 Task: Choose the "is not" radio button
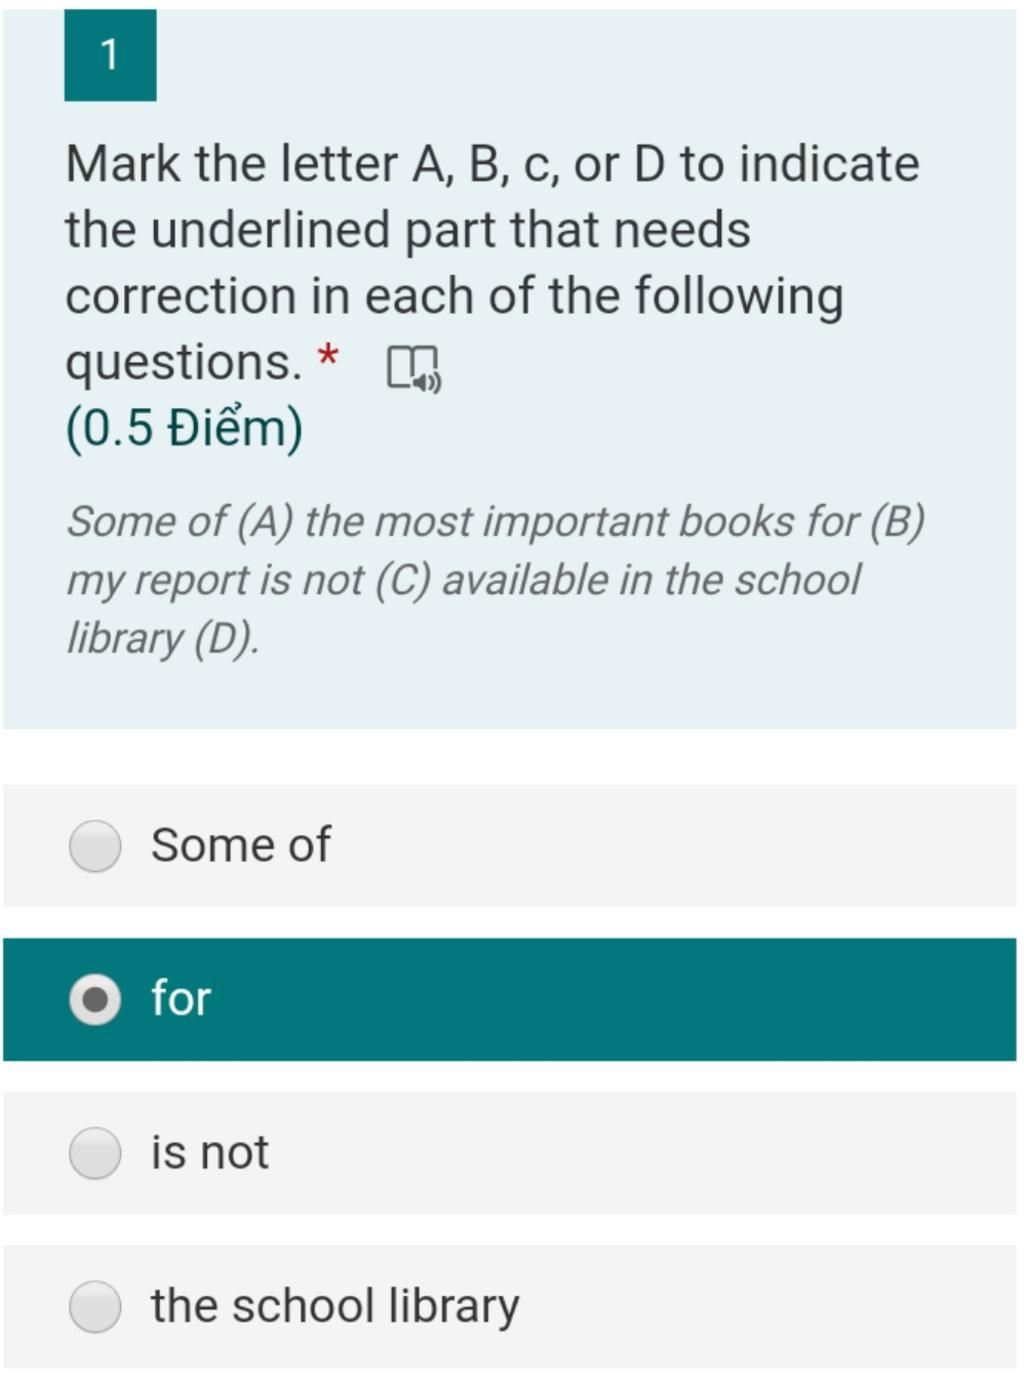(x=95, y=1153)
